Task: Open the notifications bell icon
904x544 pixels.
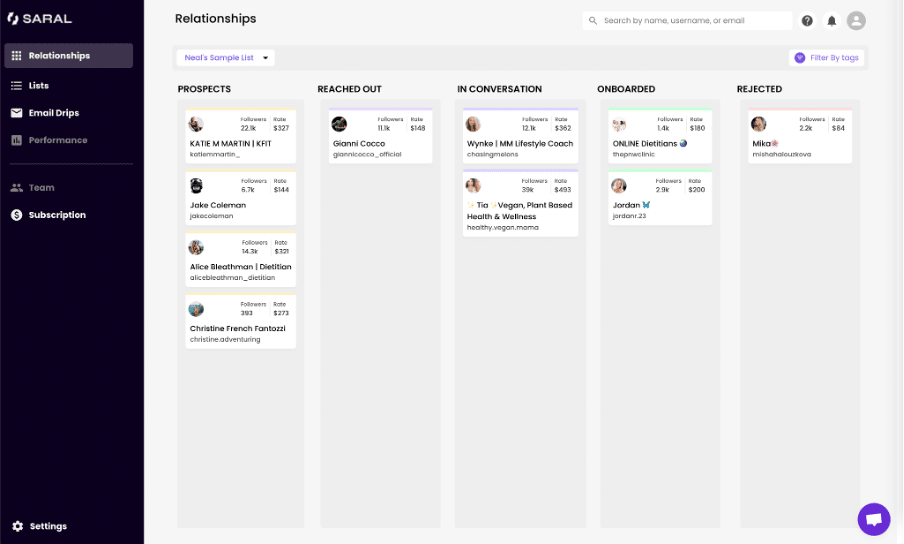Action: [831, 21]
